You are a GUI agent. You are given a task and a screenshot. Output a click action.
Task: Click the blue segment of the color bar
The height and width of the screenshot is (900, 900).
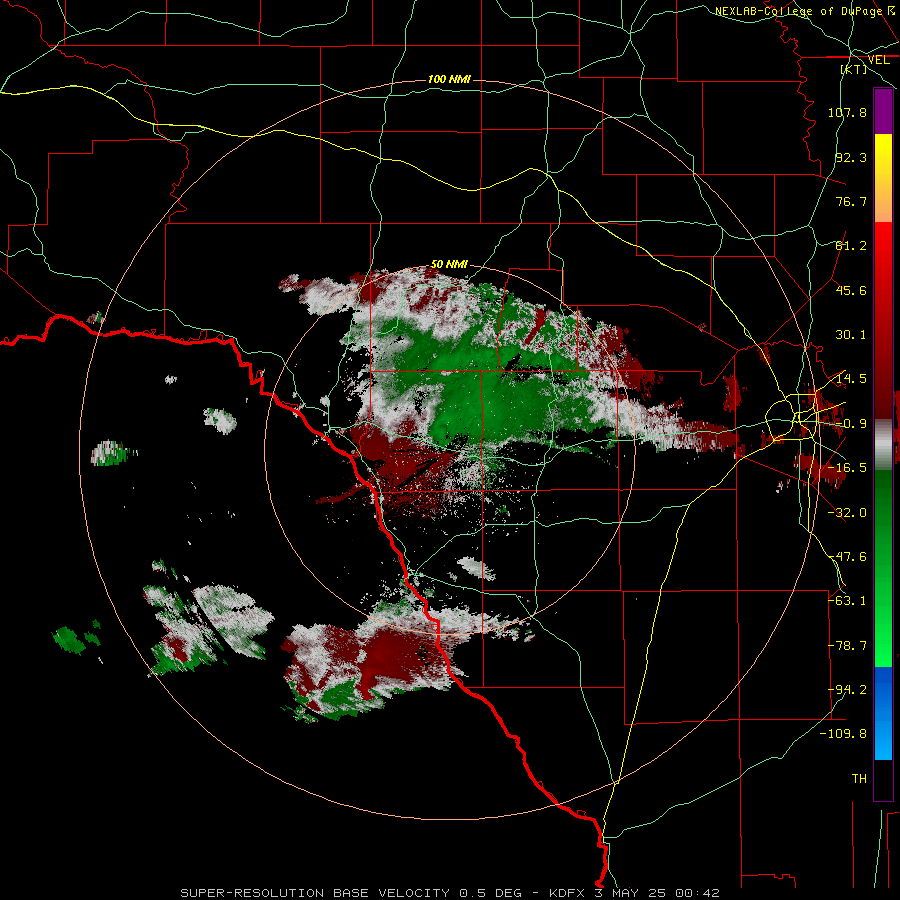pos(883,713)
